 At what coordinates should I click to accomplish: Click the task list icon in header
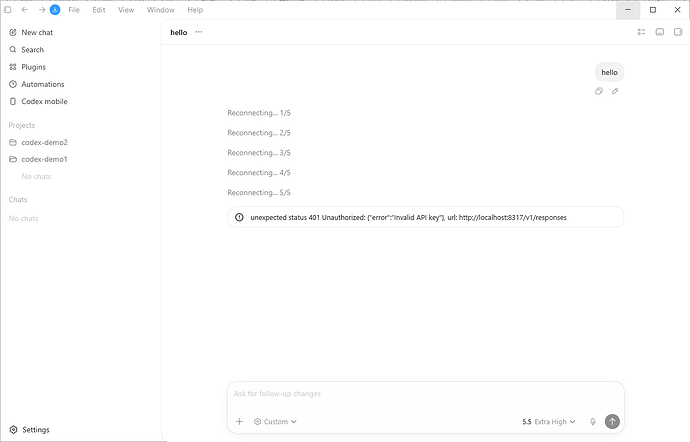(641, 32)
